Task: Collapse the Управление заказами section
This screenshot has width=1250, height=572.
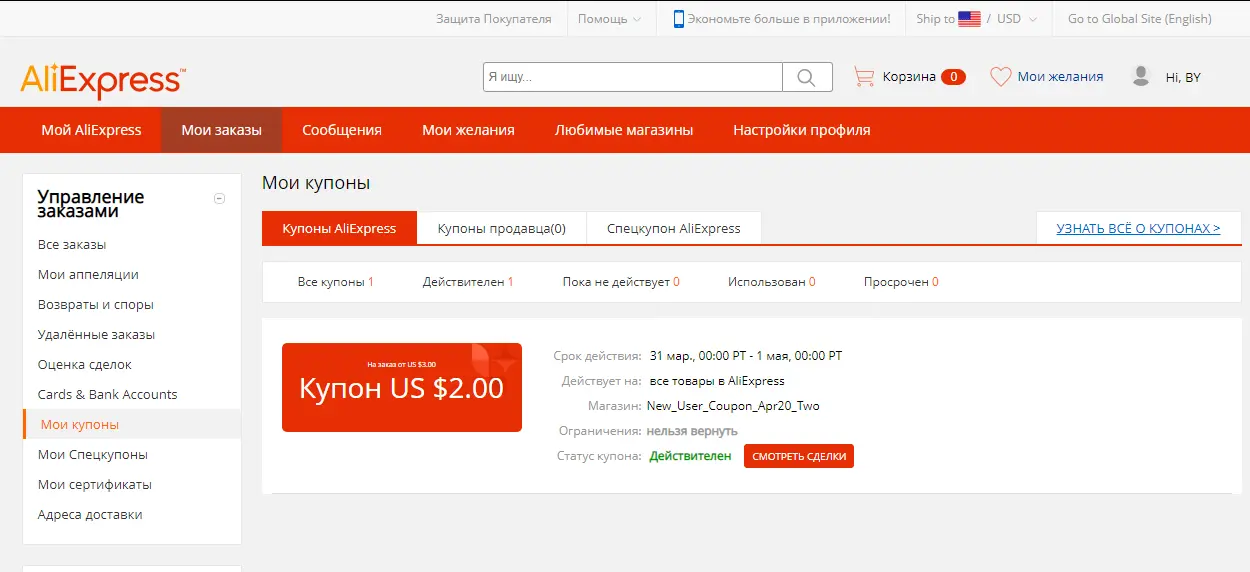Action: tap(220, 198)
